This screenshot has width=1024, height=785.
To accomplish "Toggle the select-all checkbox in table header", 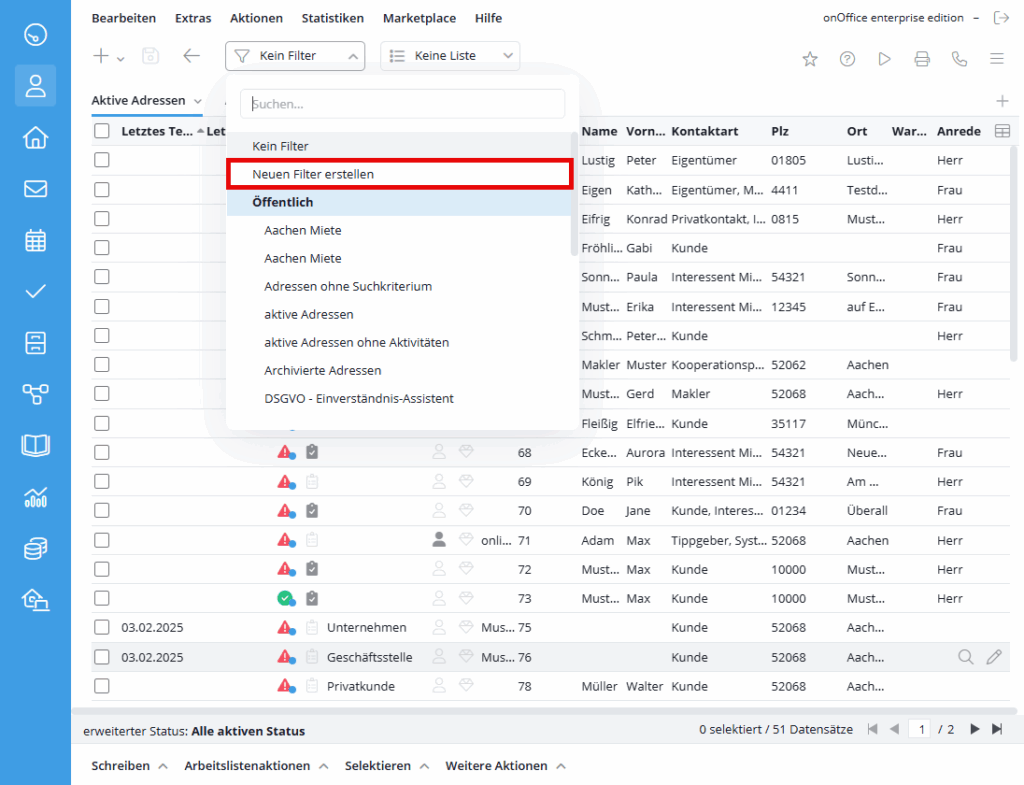I will coord(102,131).
